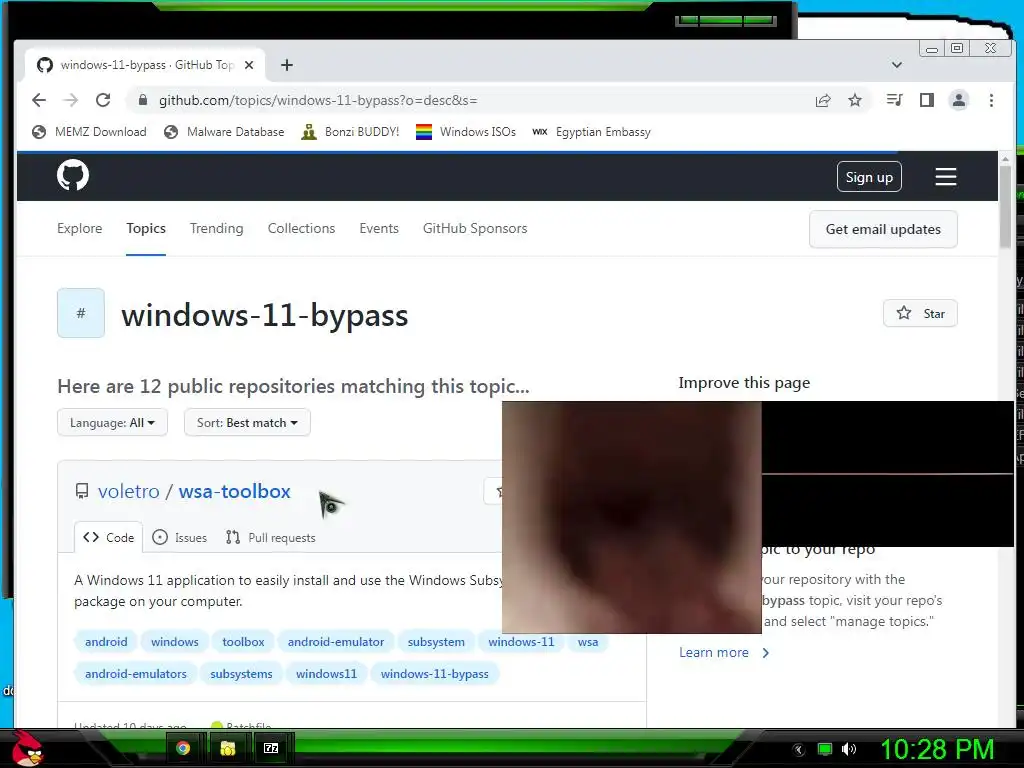This screenshot has height=768, width=1024.
Task: Open the Trending tab
Action: point(216,228)
